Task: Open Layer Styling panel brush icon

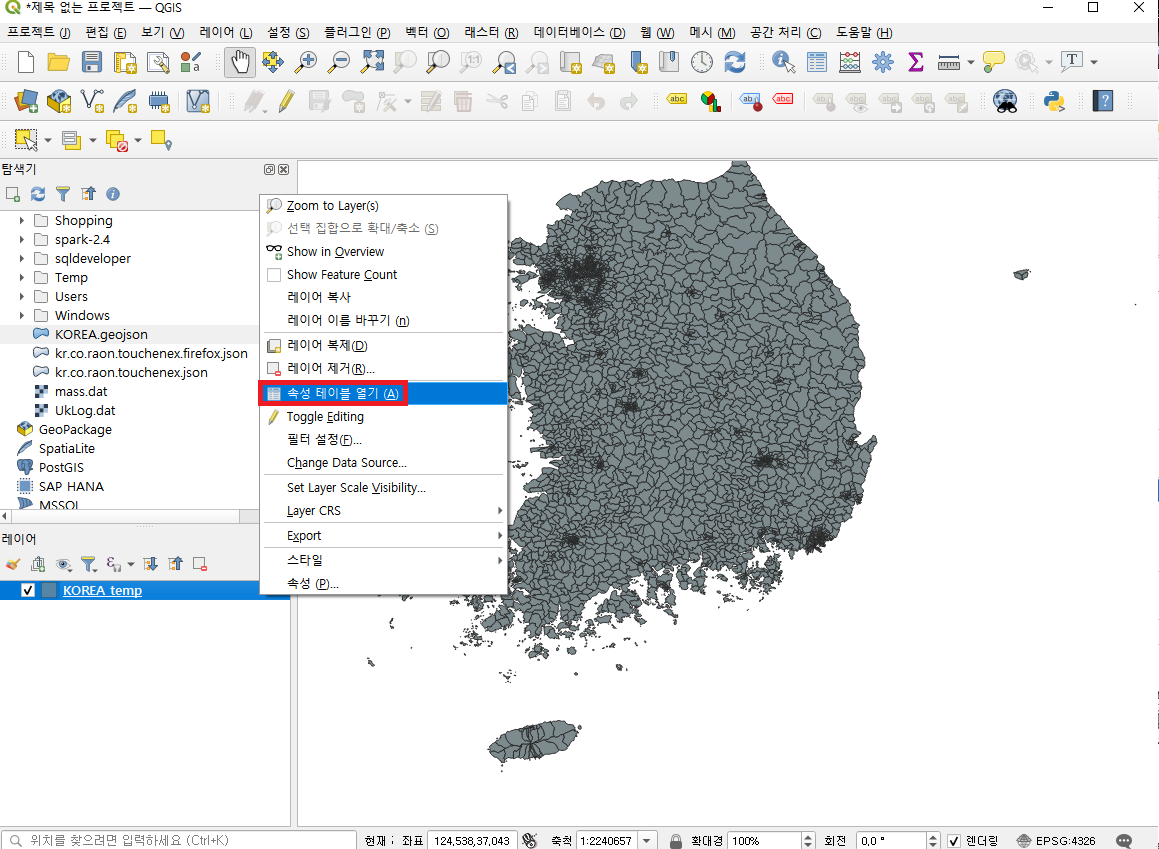Action: pos(13,565)
